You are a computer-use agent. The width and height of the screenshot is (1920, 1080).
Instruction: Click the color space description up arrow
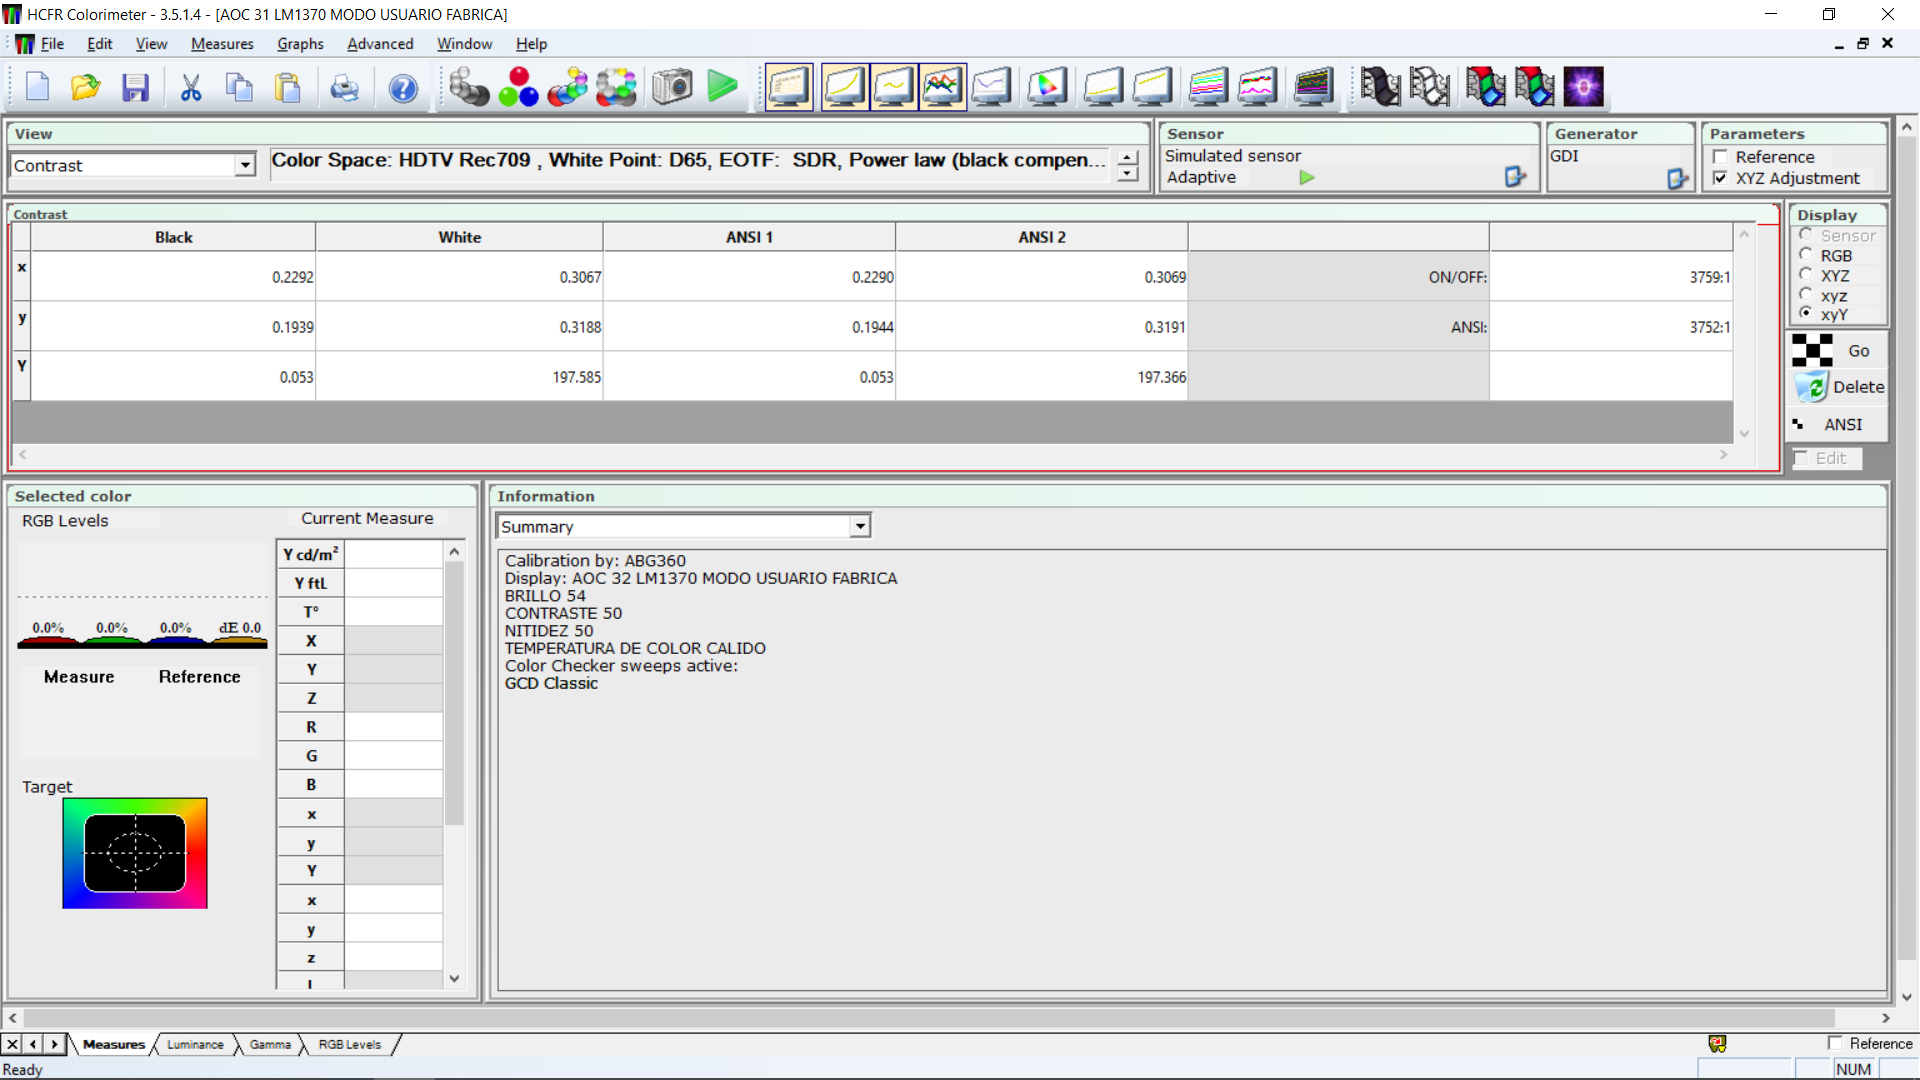click(1128, 158)
